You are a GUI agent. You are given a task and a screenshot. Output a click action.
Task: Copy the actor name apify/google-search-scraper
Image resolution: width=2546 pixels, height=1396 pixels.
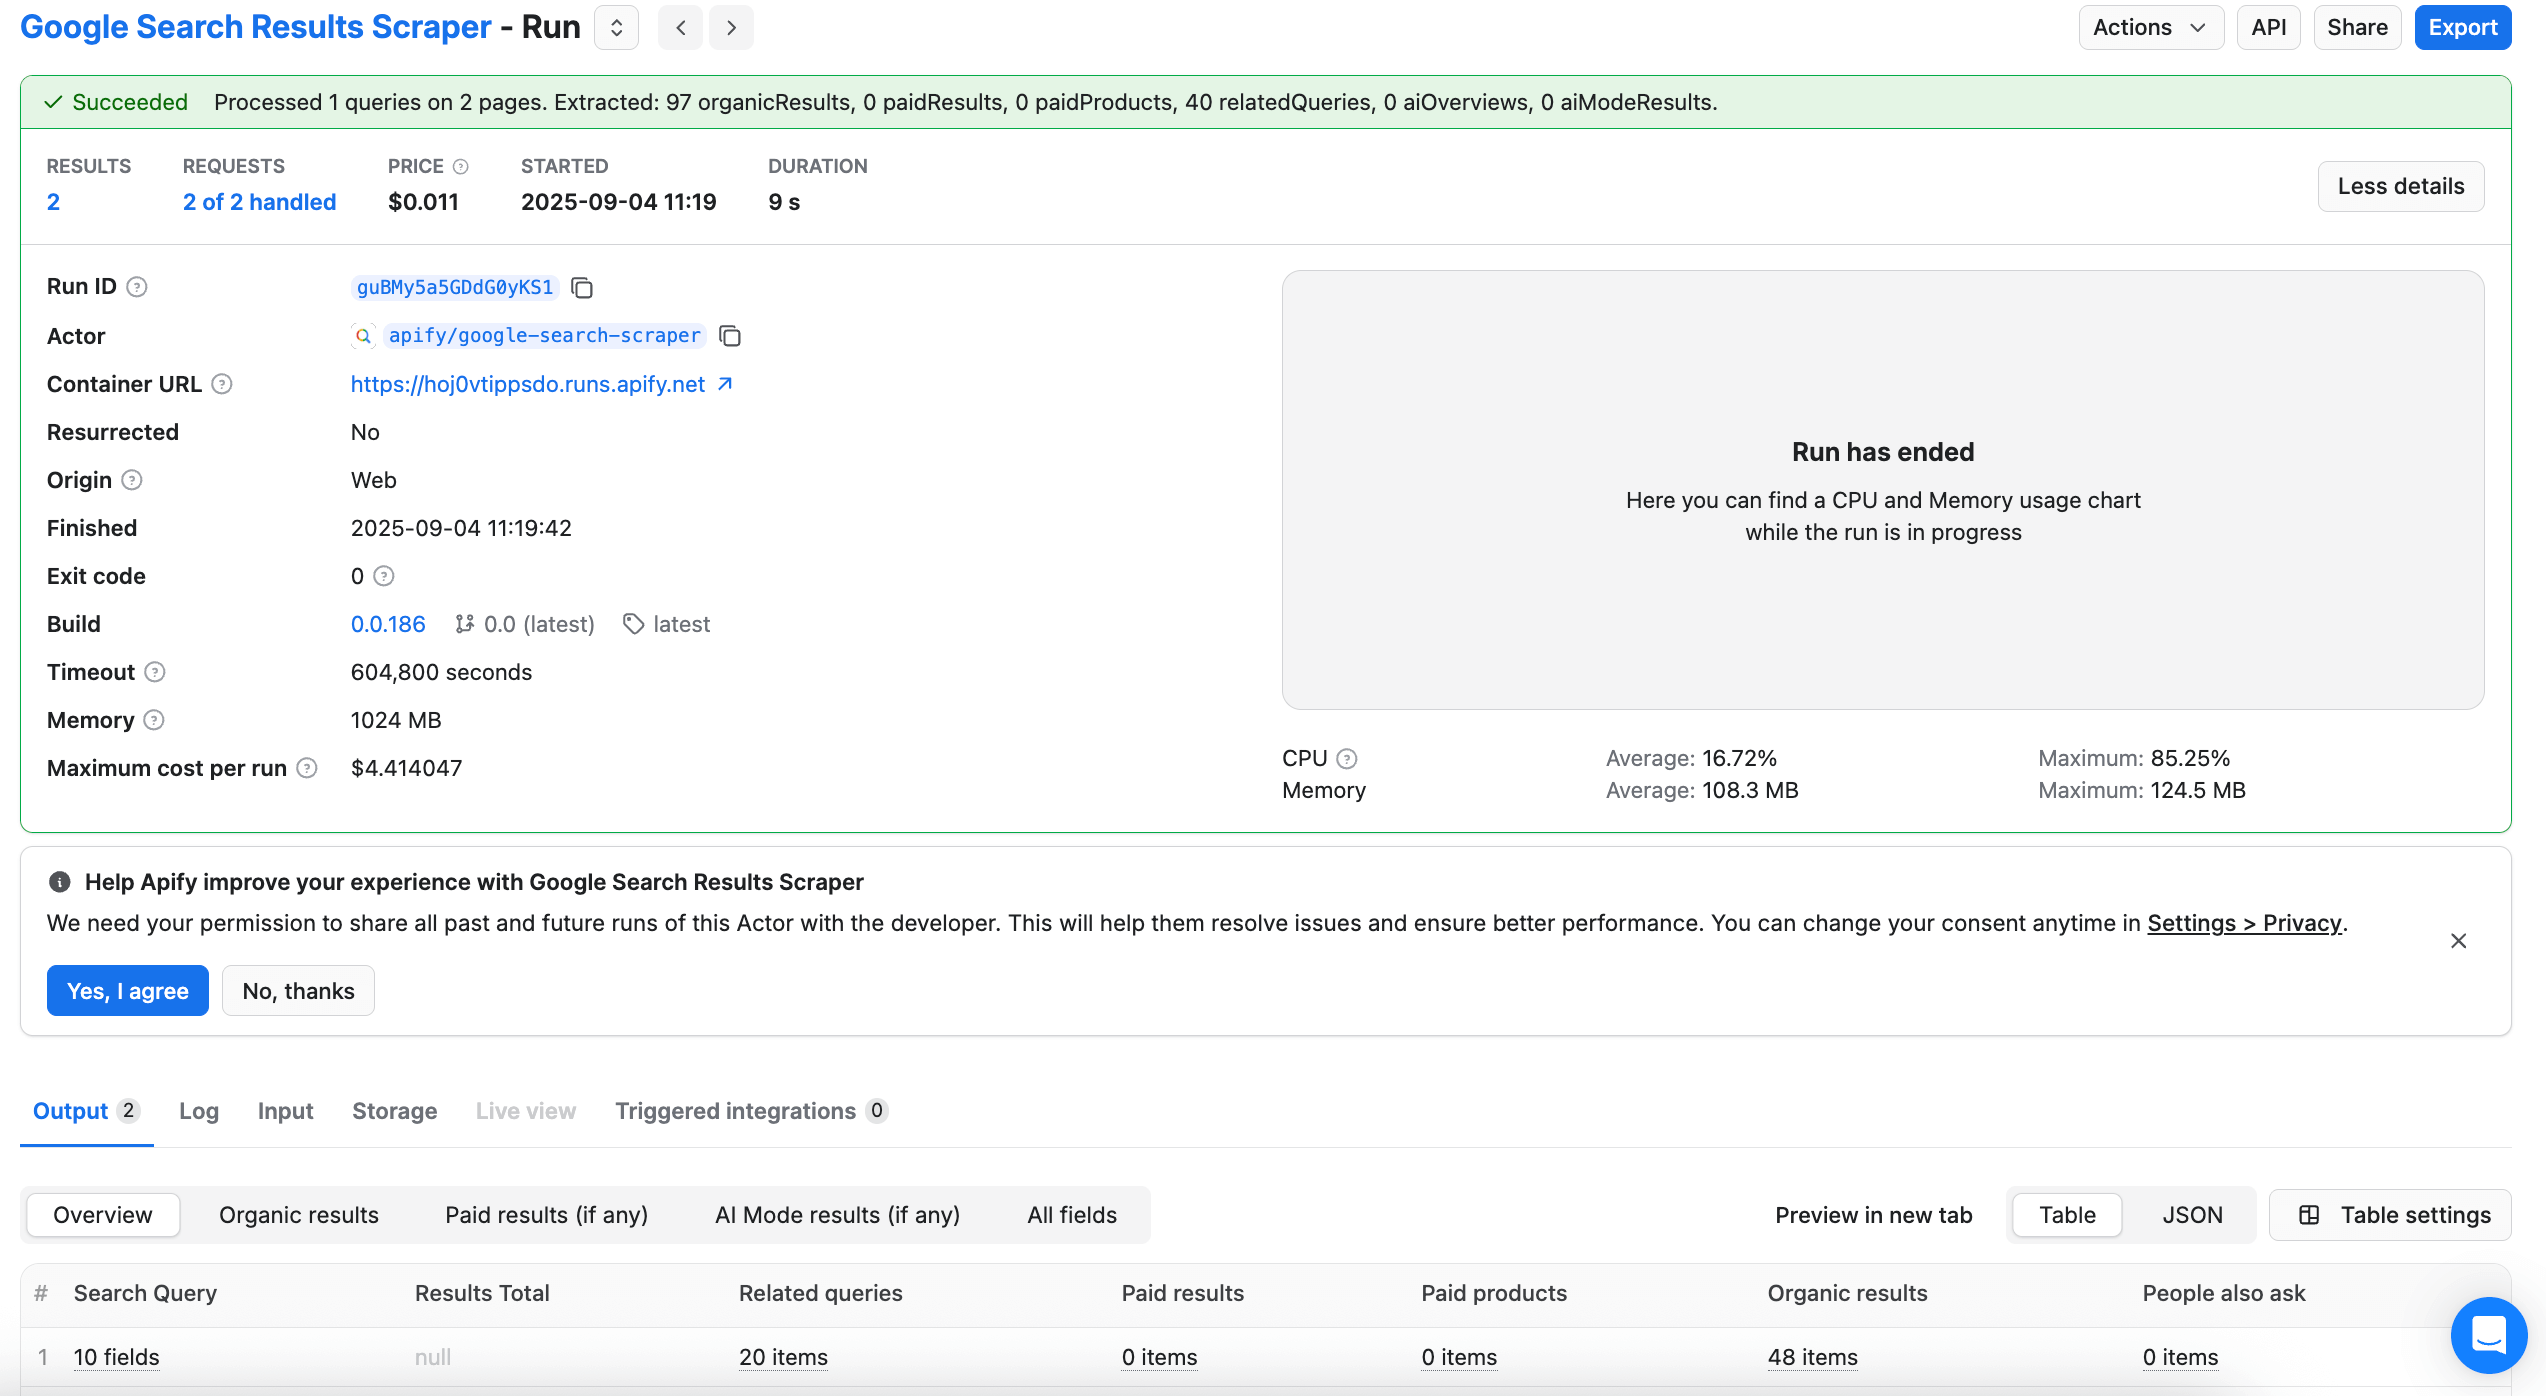[730, 336]
